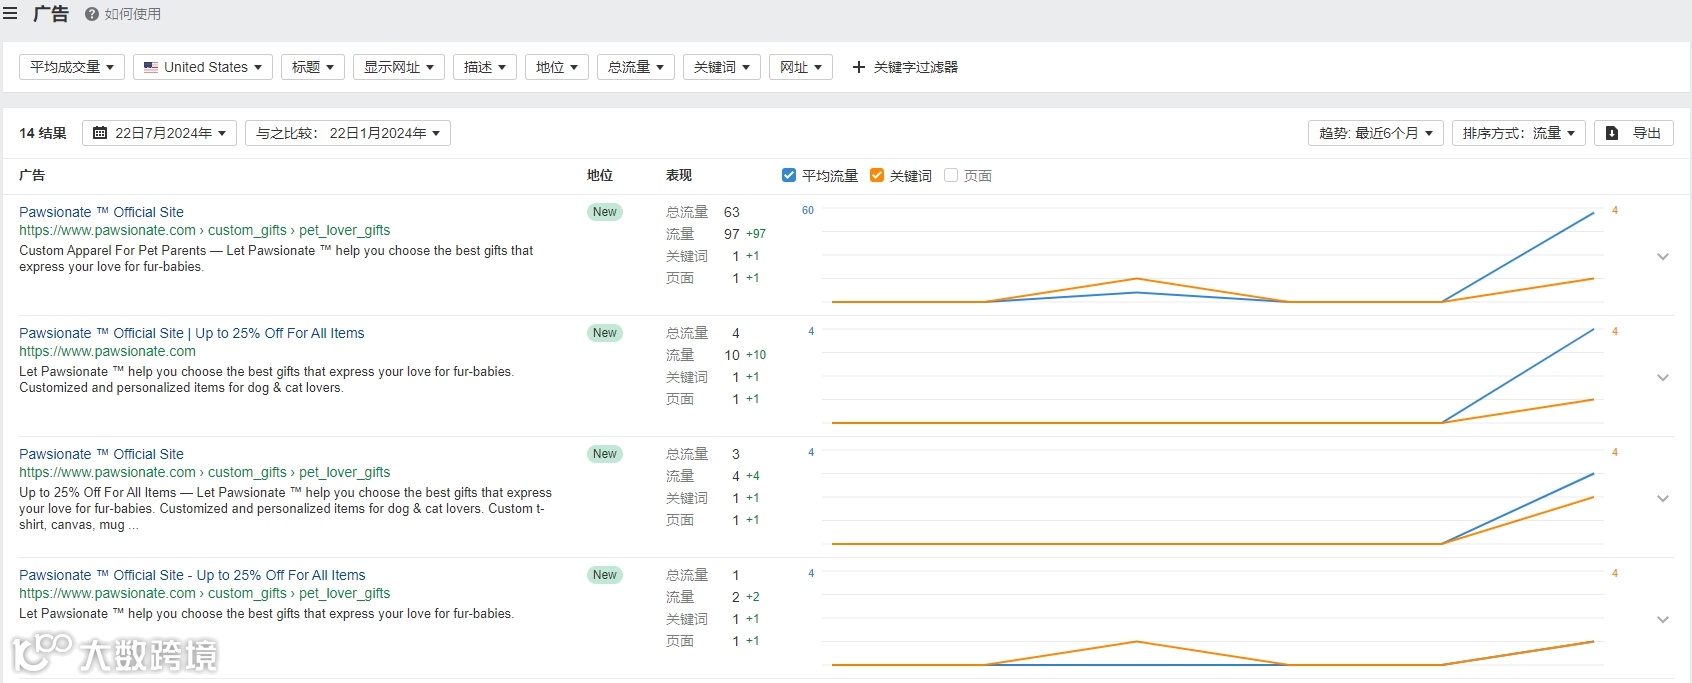Open the 描述 filter dropdown
Image resolution: width=1692 pixels, height=683 pixels.
coord(485,67)
